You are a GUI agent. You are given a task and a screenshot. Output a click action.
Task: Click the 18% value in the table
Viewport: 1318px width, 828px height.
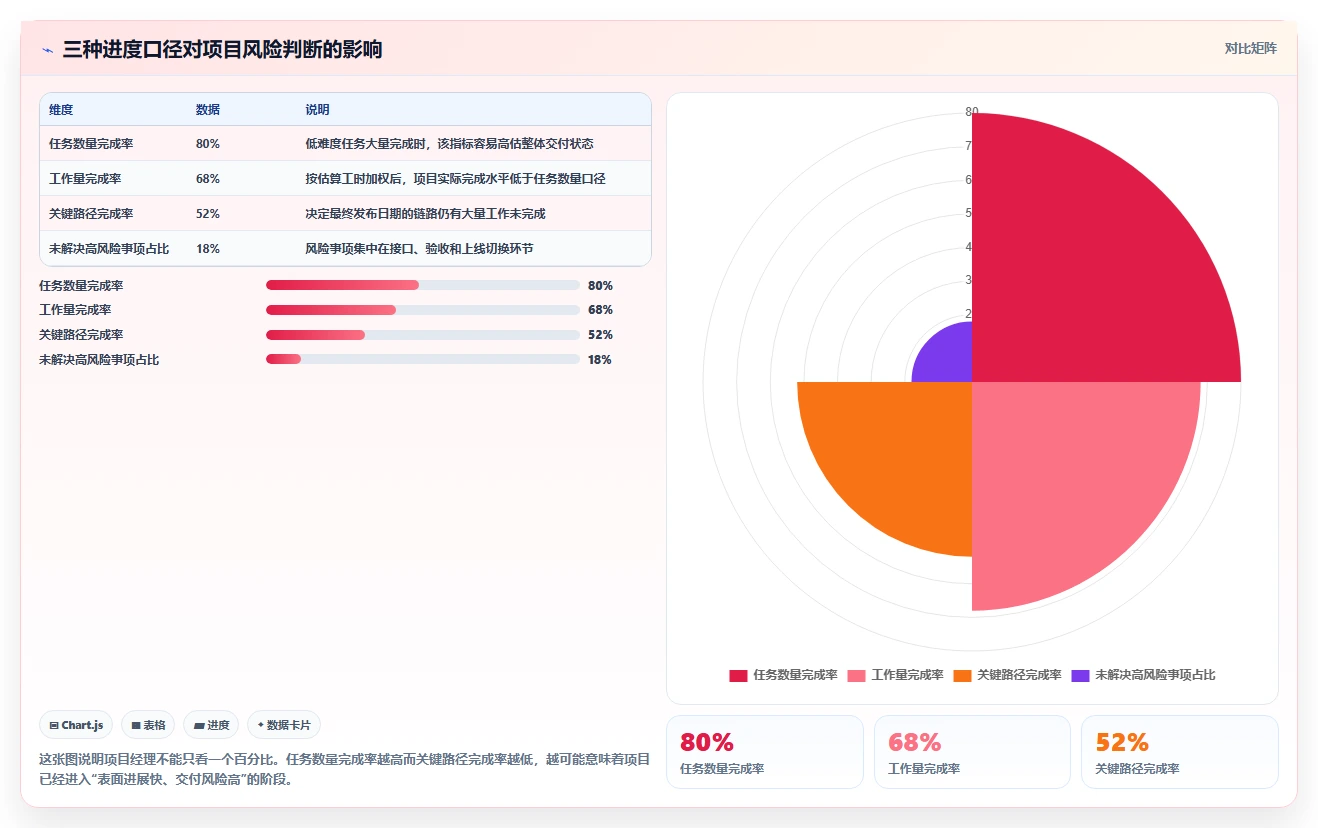tap(208, 249)
